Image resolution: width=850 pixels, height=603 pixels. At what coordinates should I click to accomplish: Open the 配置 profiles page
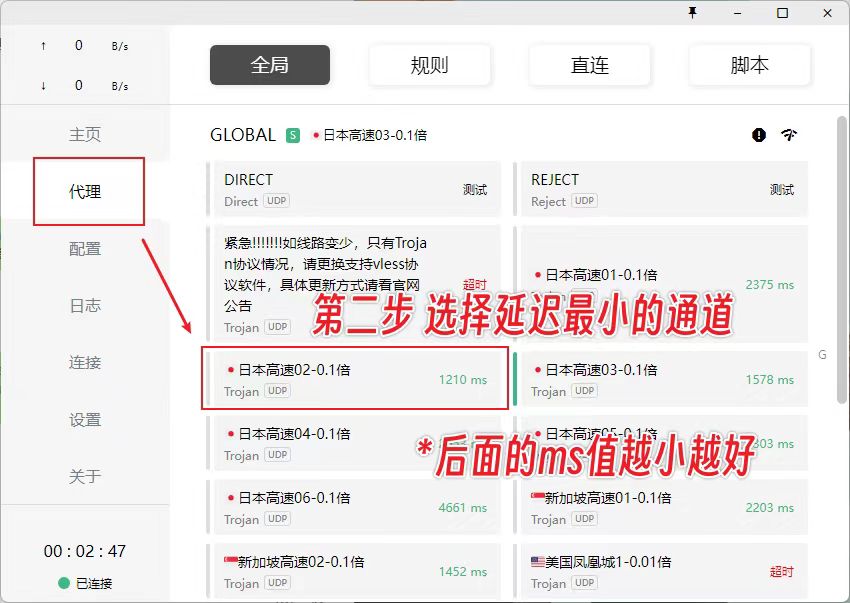[85, 249]
